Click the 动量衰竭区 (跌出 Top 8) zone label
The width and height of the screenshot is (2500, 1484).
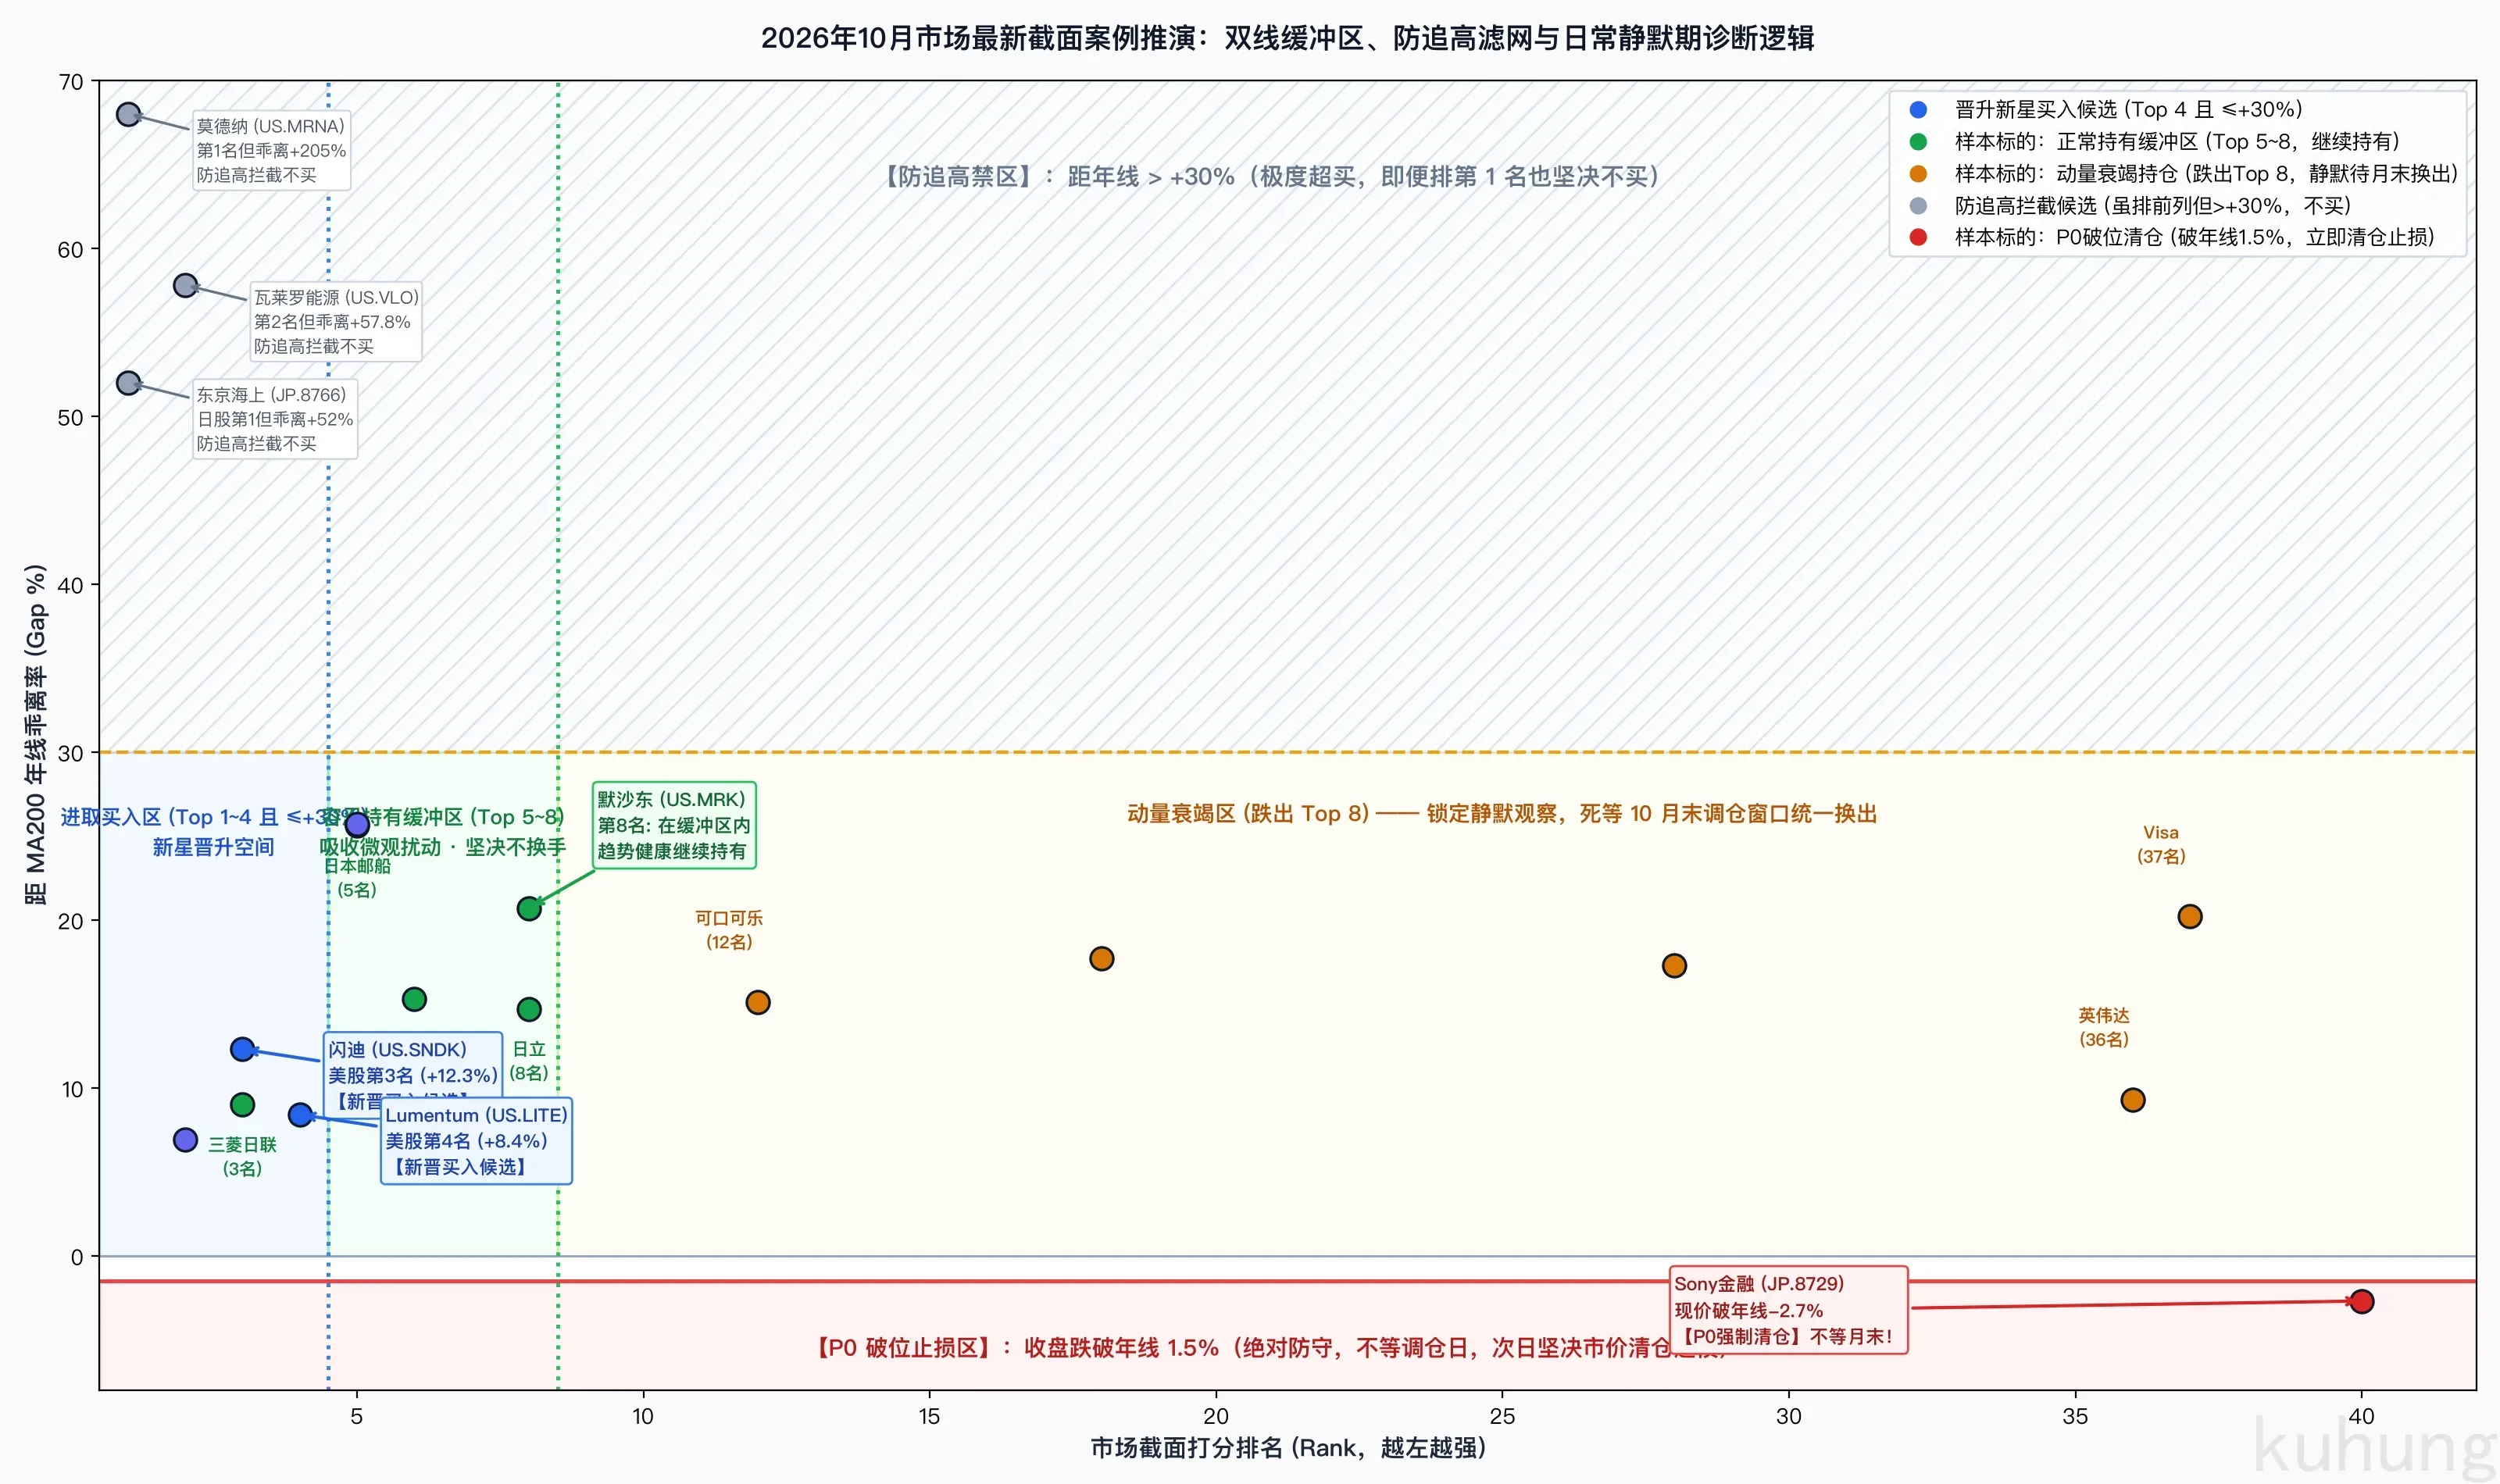(x=1501, y=813)
